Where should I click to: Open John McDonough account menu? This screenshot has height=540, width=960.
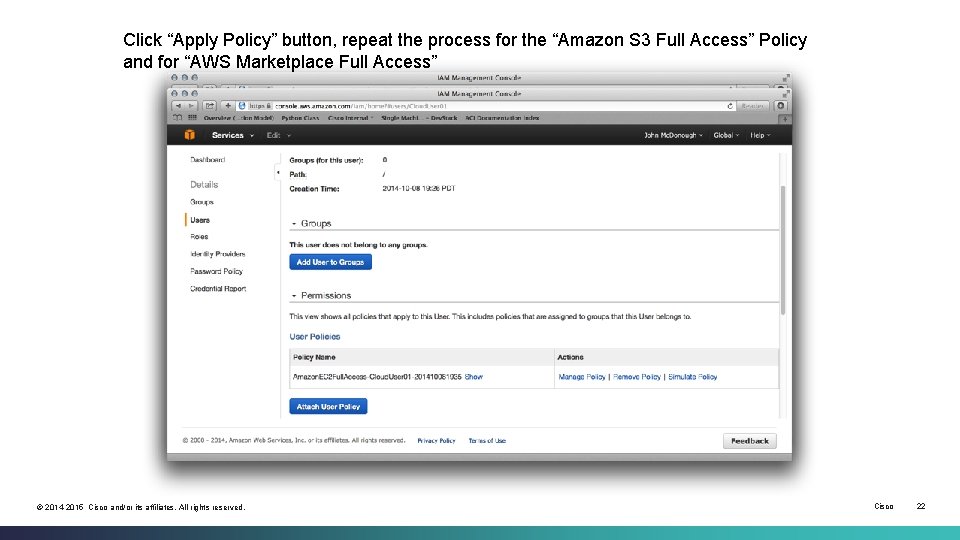click(x=673, y=135)
